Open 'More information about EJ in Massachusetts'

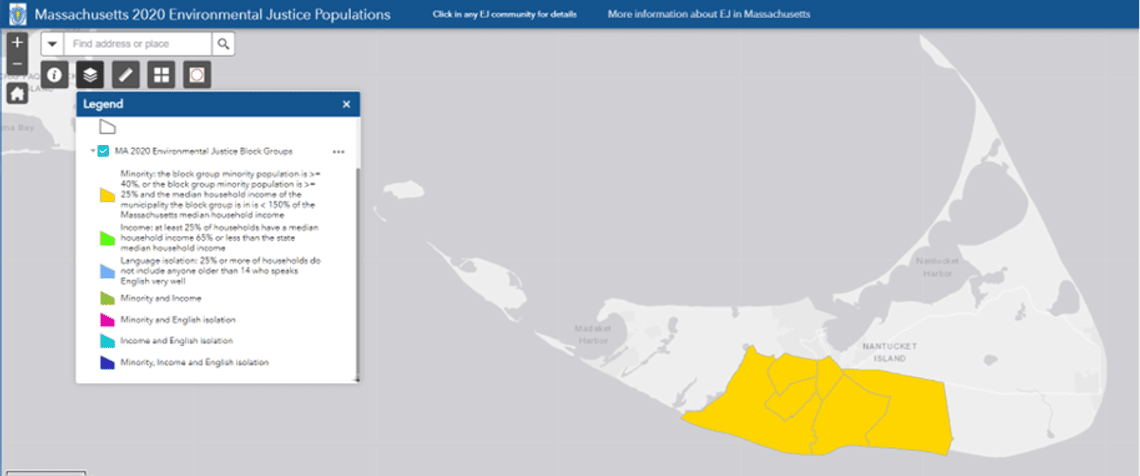pos(708,15)
